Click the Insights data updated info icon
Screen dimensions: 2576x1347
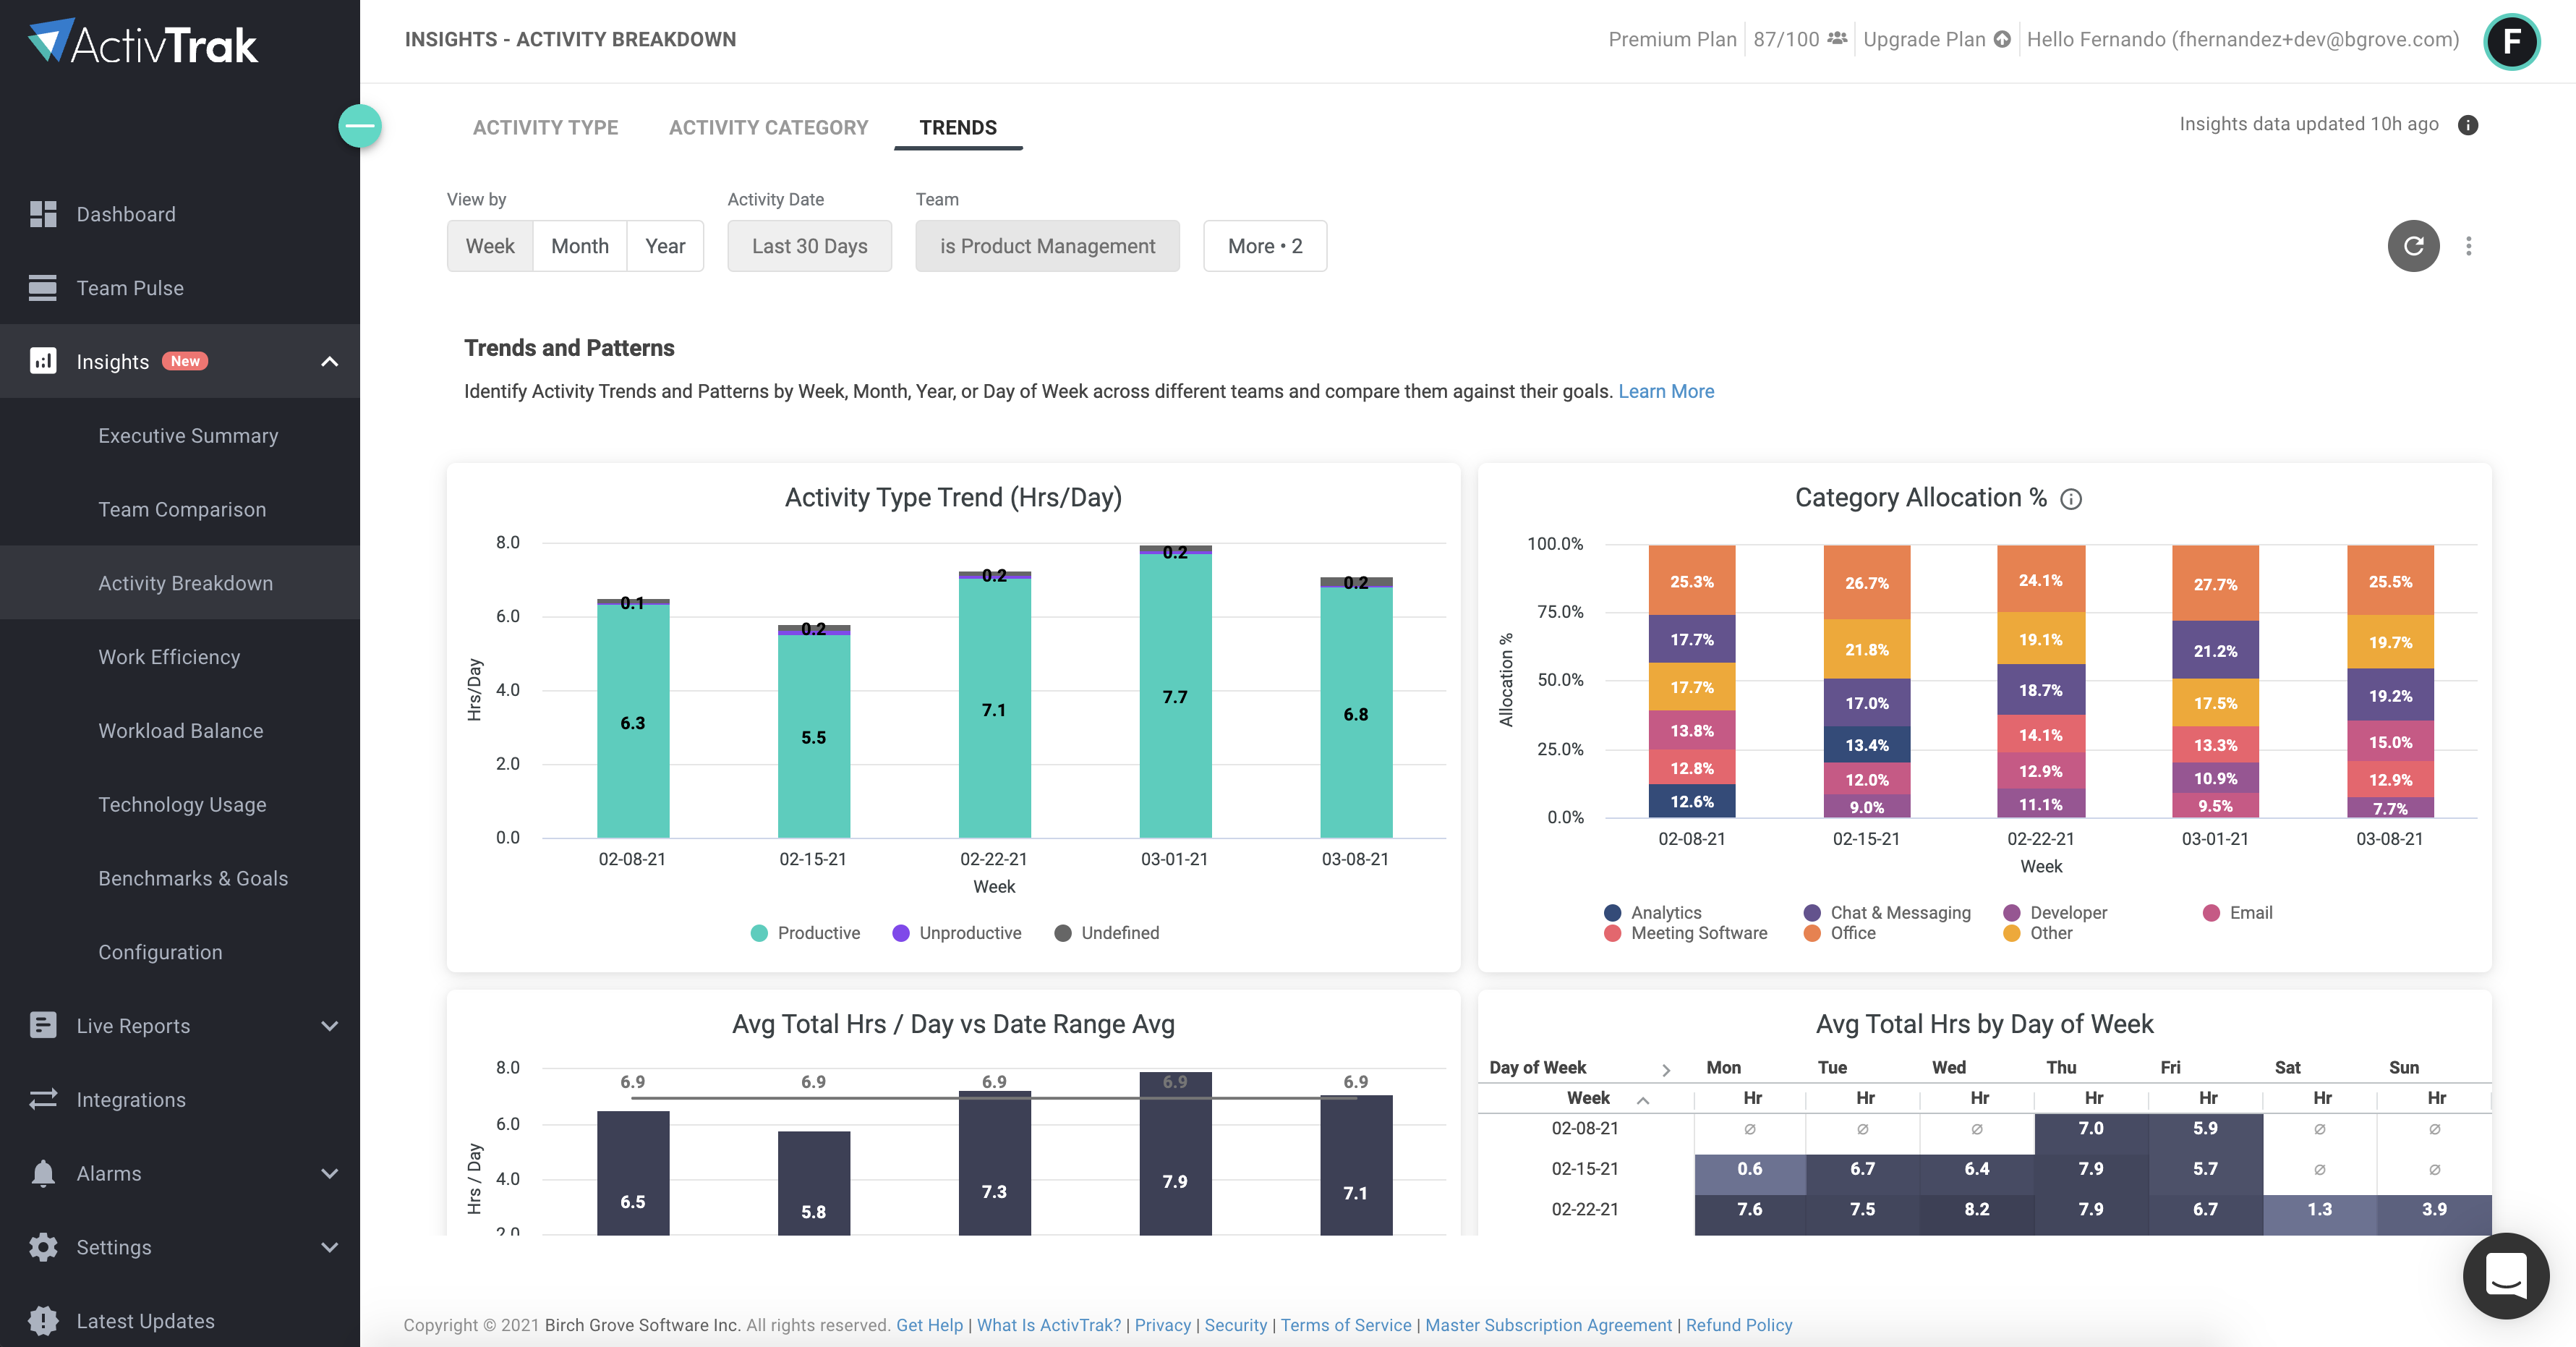click(x=2468, y=125)
